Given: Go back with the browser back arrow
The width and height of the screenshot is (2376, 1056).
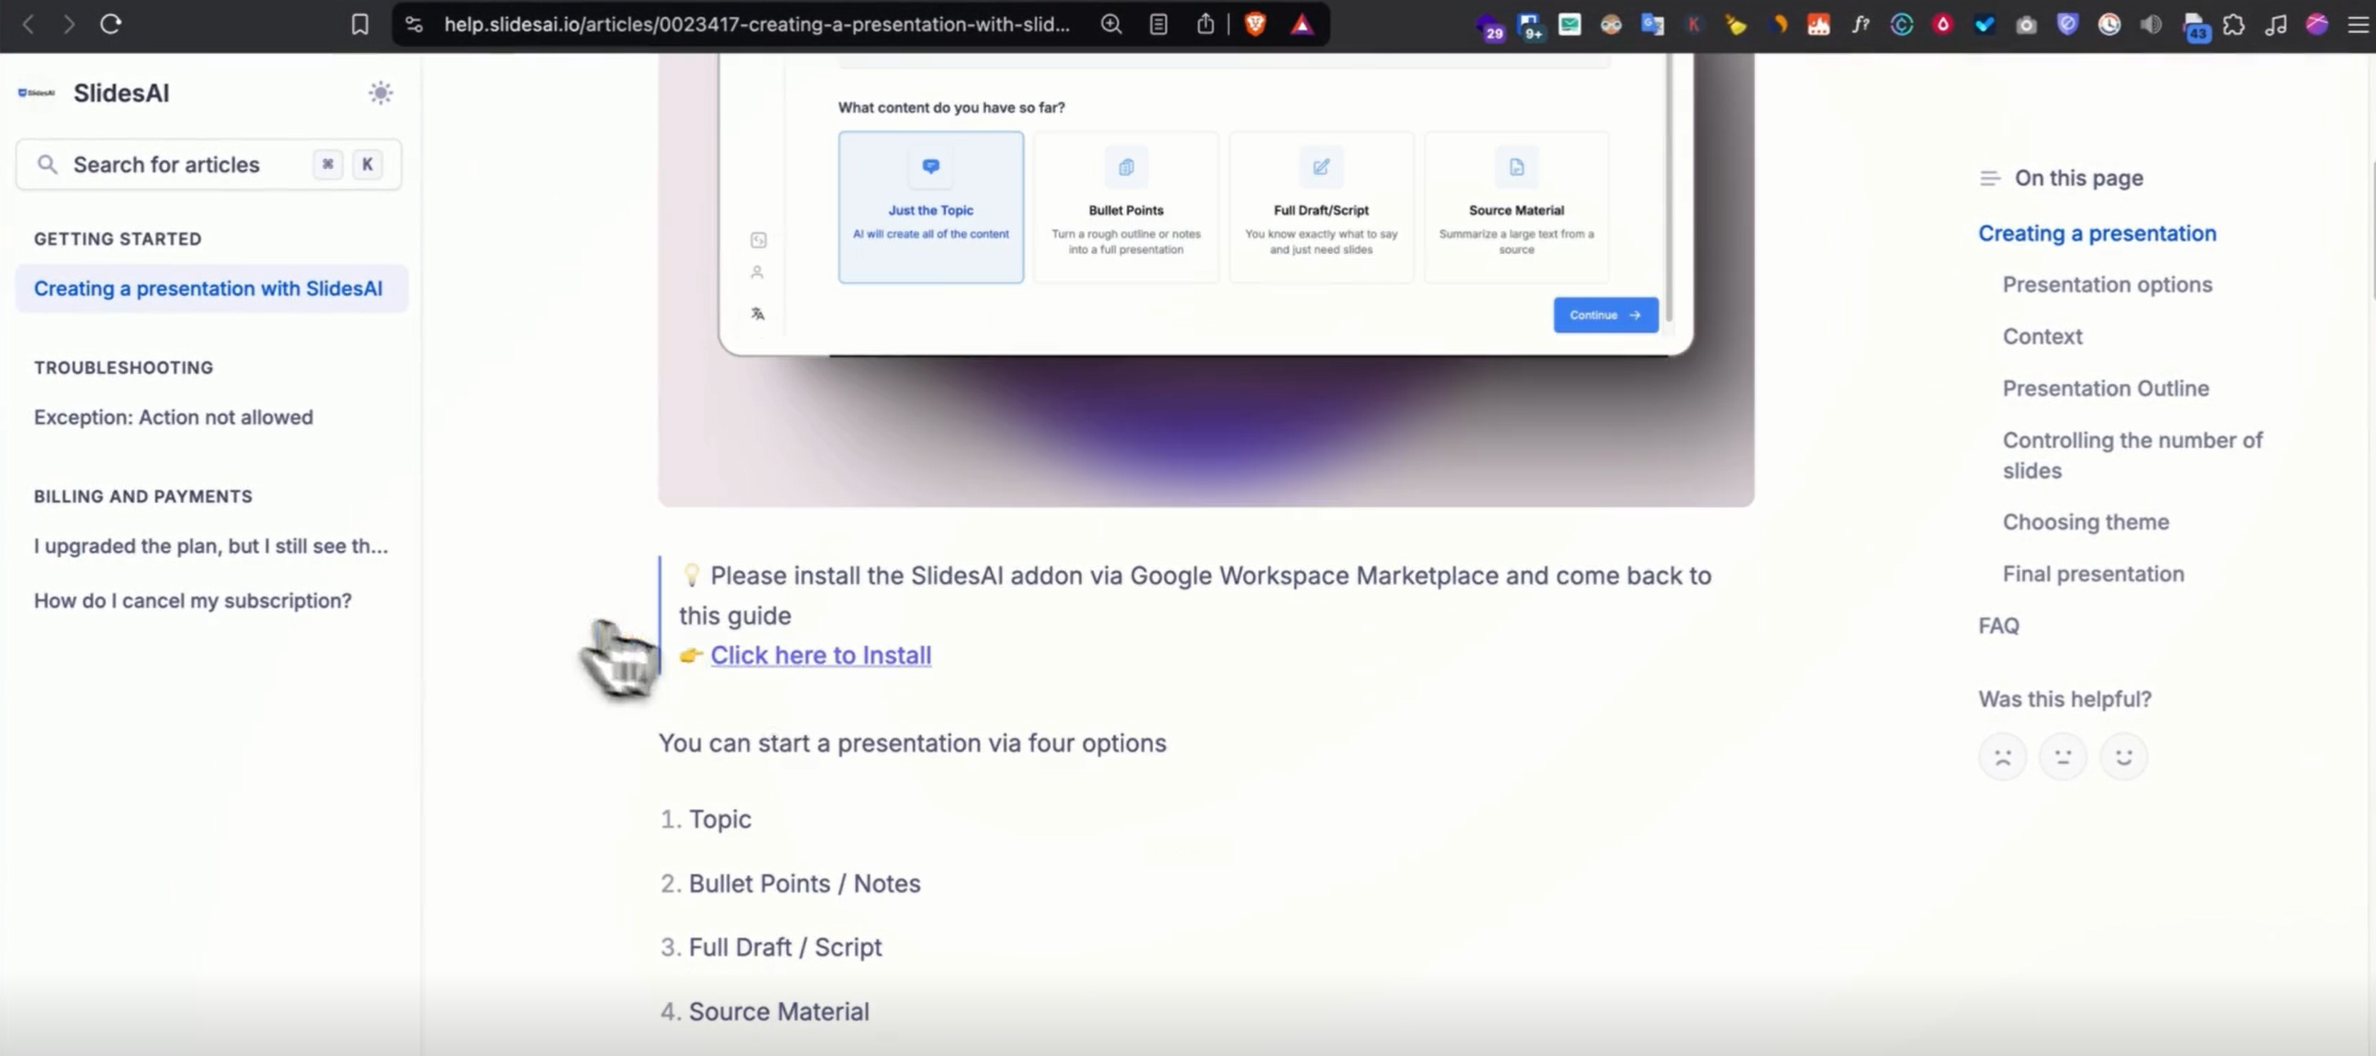Looking at the screenshot, I should coord(28,24).
